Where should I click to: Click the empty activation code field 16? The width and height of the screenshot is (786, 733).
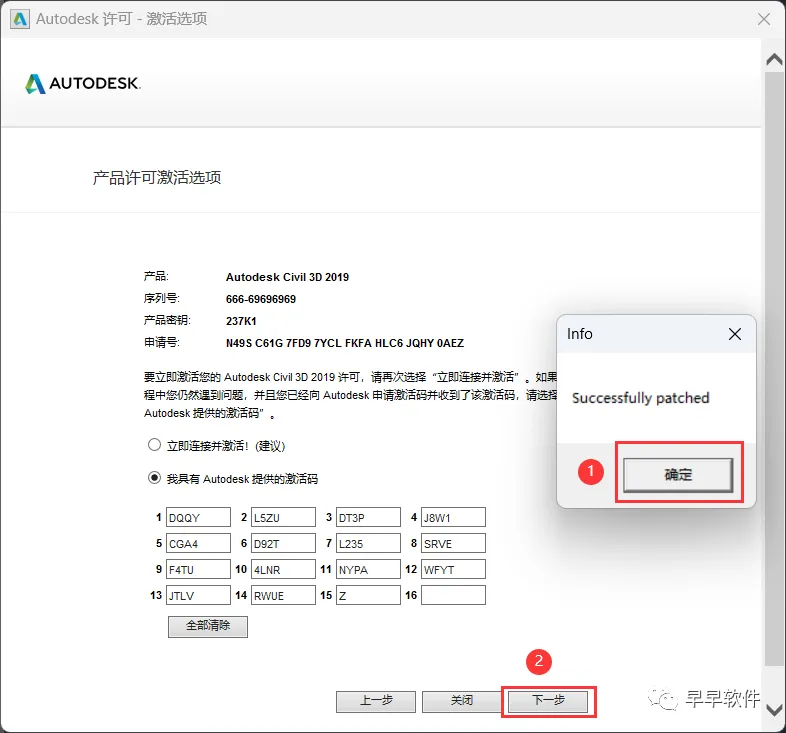pyautogui.click(x=453, y=596)
